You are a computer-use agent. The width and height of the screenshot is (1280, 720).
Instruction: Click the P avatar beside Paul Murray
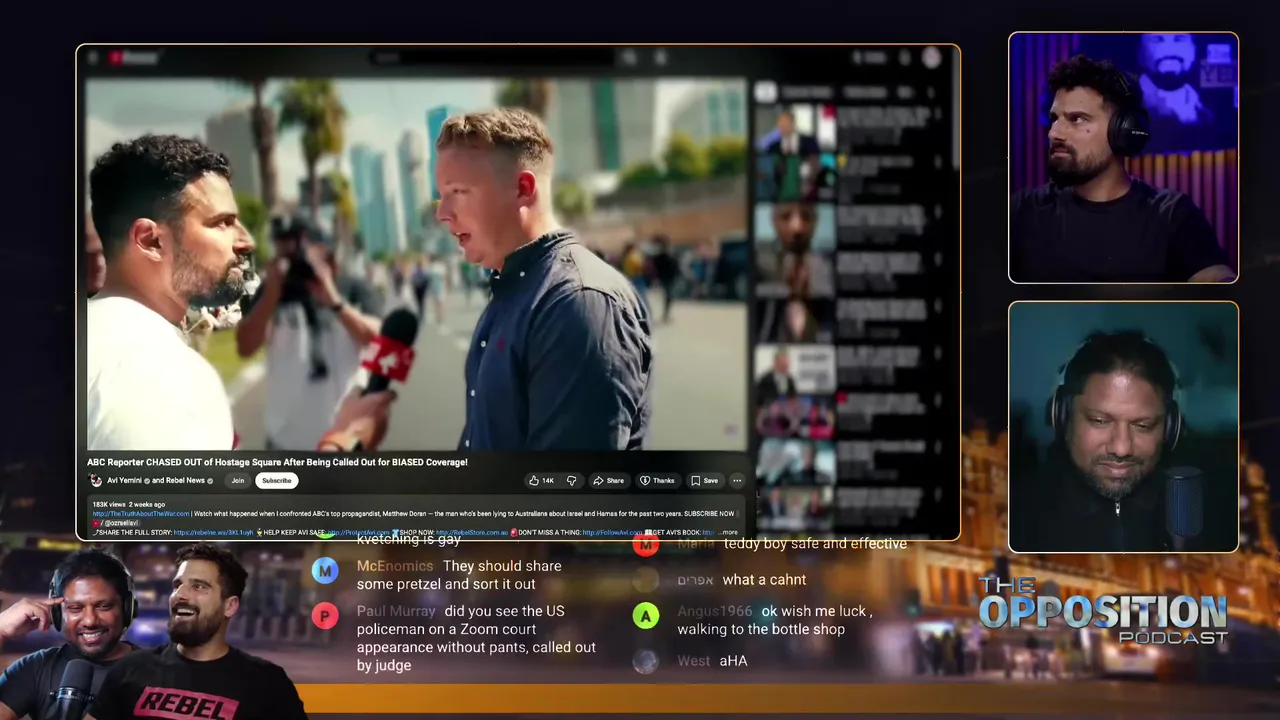tap(325, 616)
